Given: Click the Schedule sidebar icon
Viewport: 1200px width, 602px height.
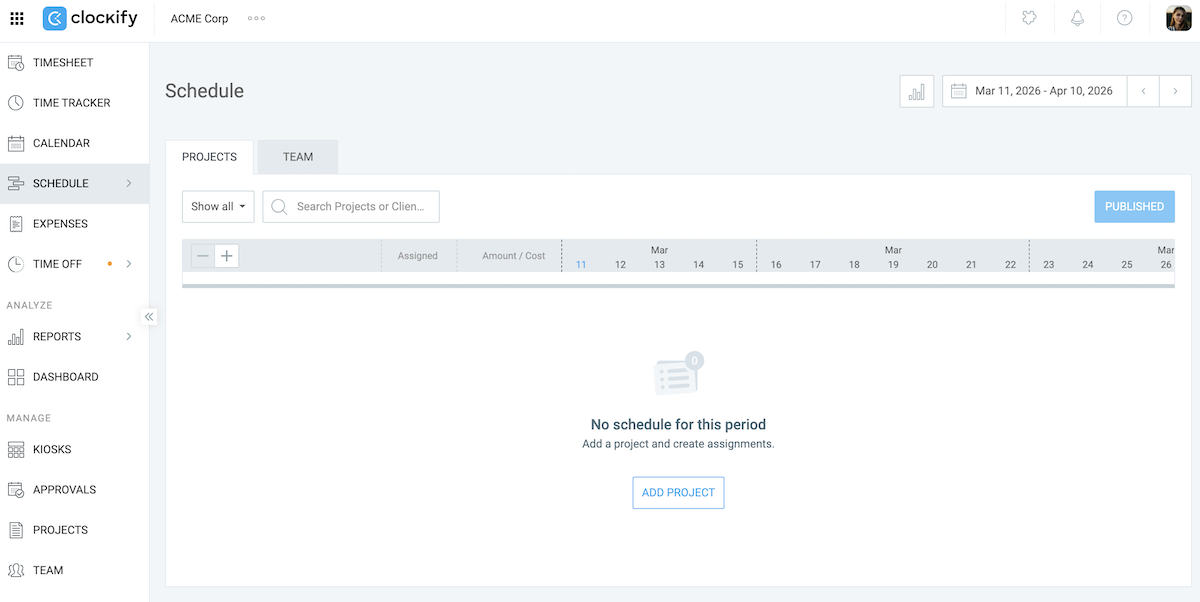Looking at the screenshot, I should 16,183.
